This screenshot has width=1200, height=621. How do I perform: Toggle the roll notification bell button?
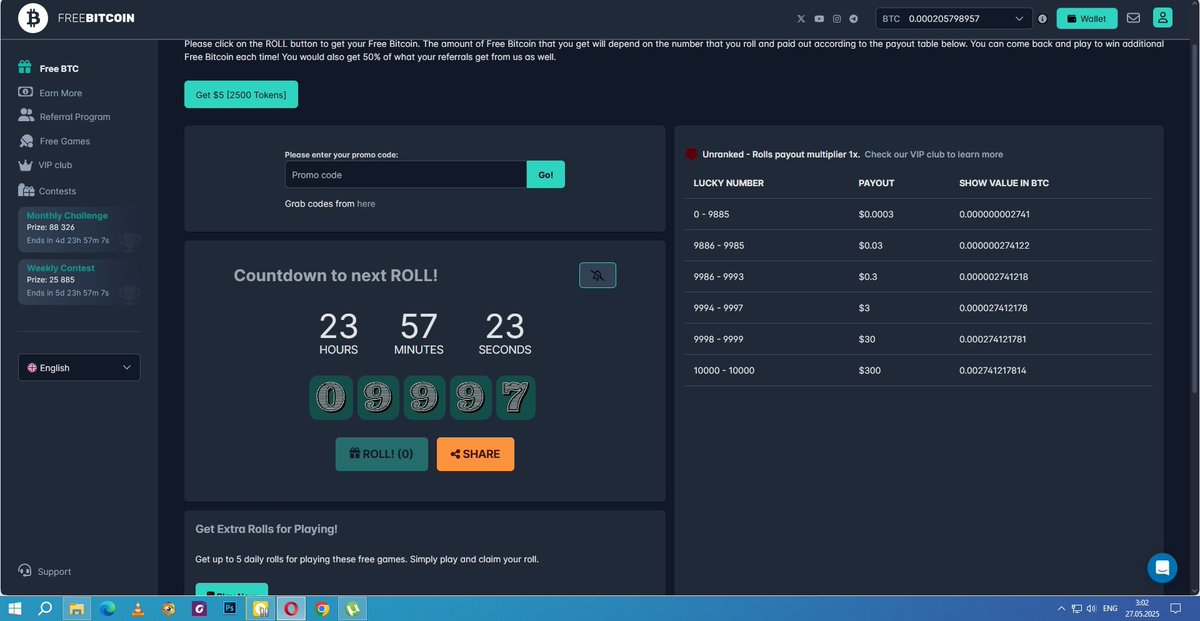pyautogui.click(x=598, y=275)
